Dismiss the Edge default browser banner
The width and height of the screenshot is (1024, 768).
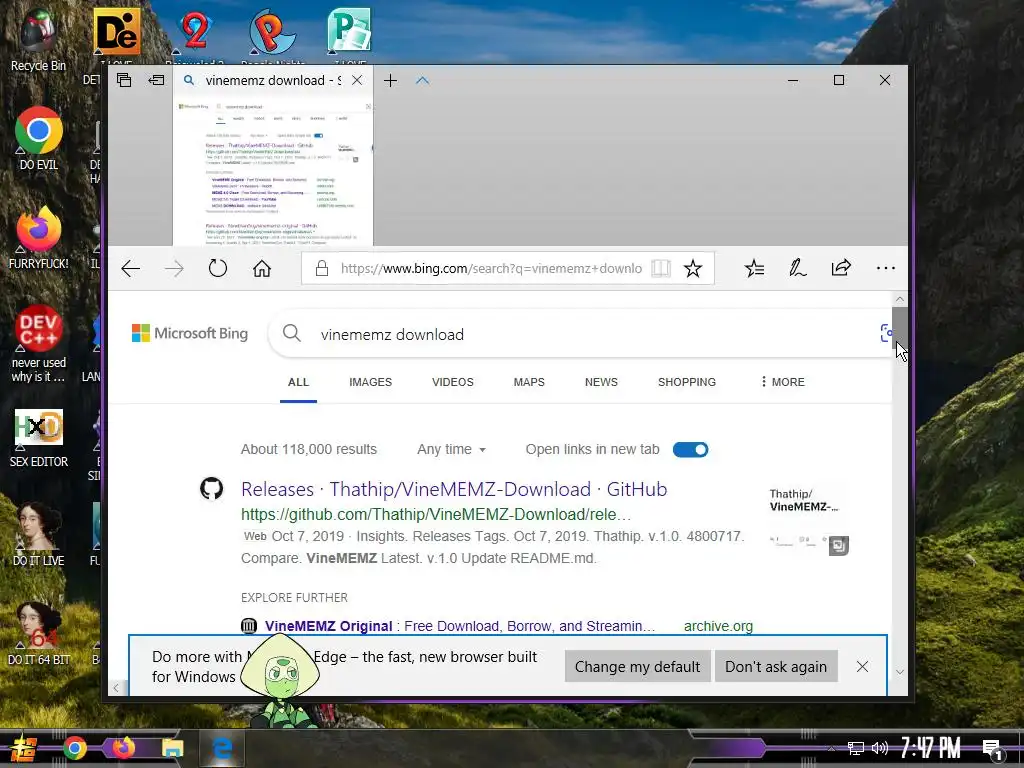(862, 667)
